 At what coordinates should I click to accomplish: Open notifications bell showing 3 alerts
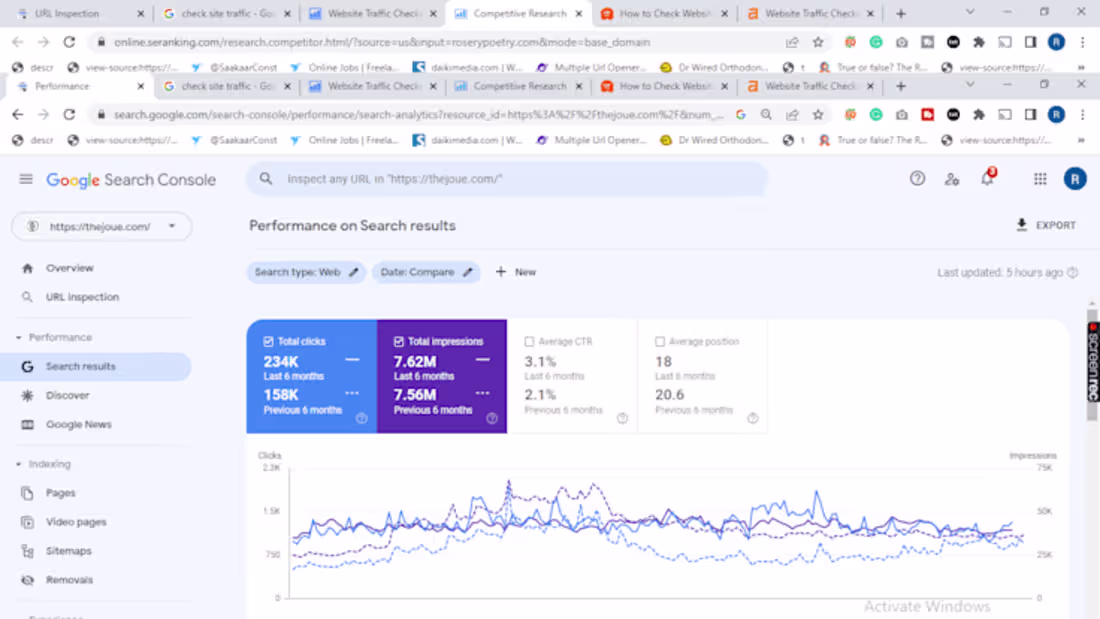987,178
